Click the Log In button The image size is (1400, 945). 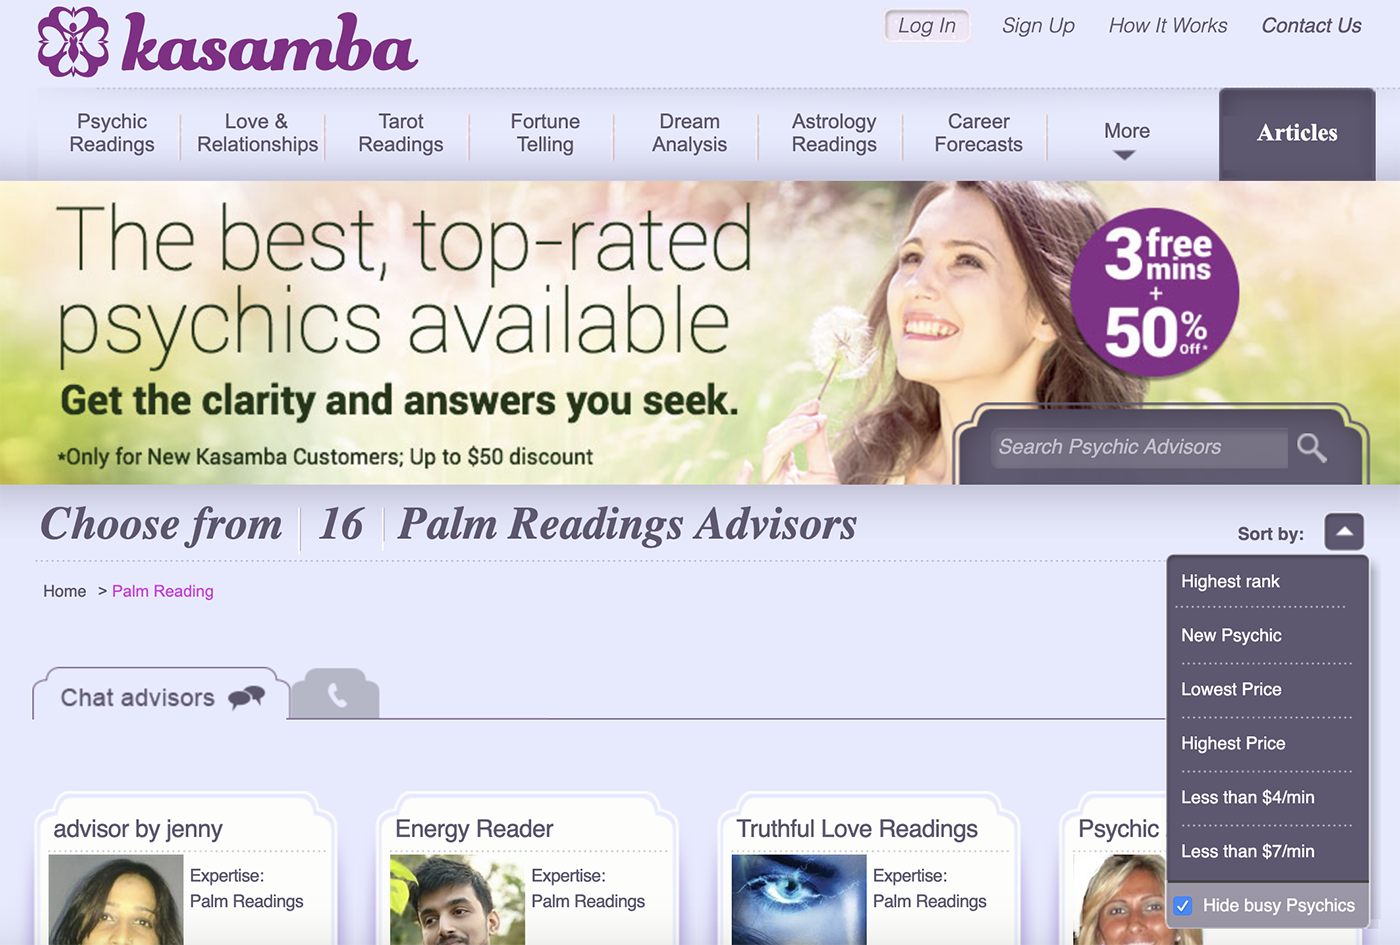(927, 26)
